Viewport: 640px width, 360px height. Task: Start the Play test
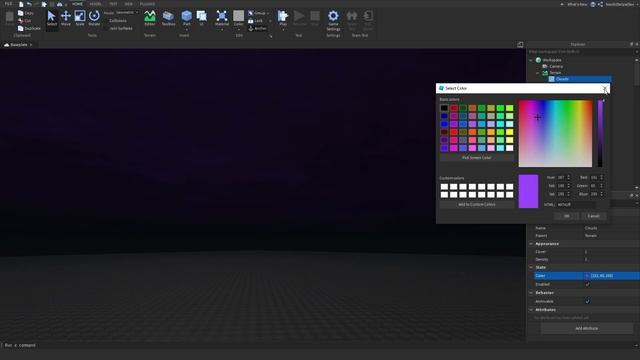coord(283,18)
